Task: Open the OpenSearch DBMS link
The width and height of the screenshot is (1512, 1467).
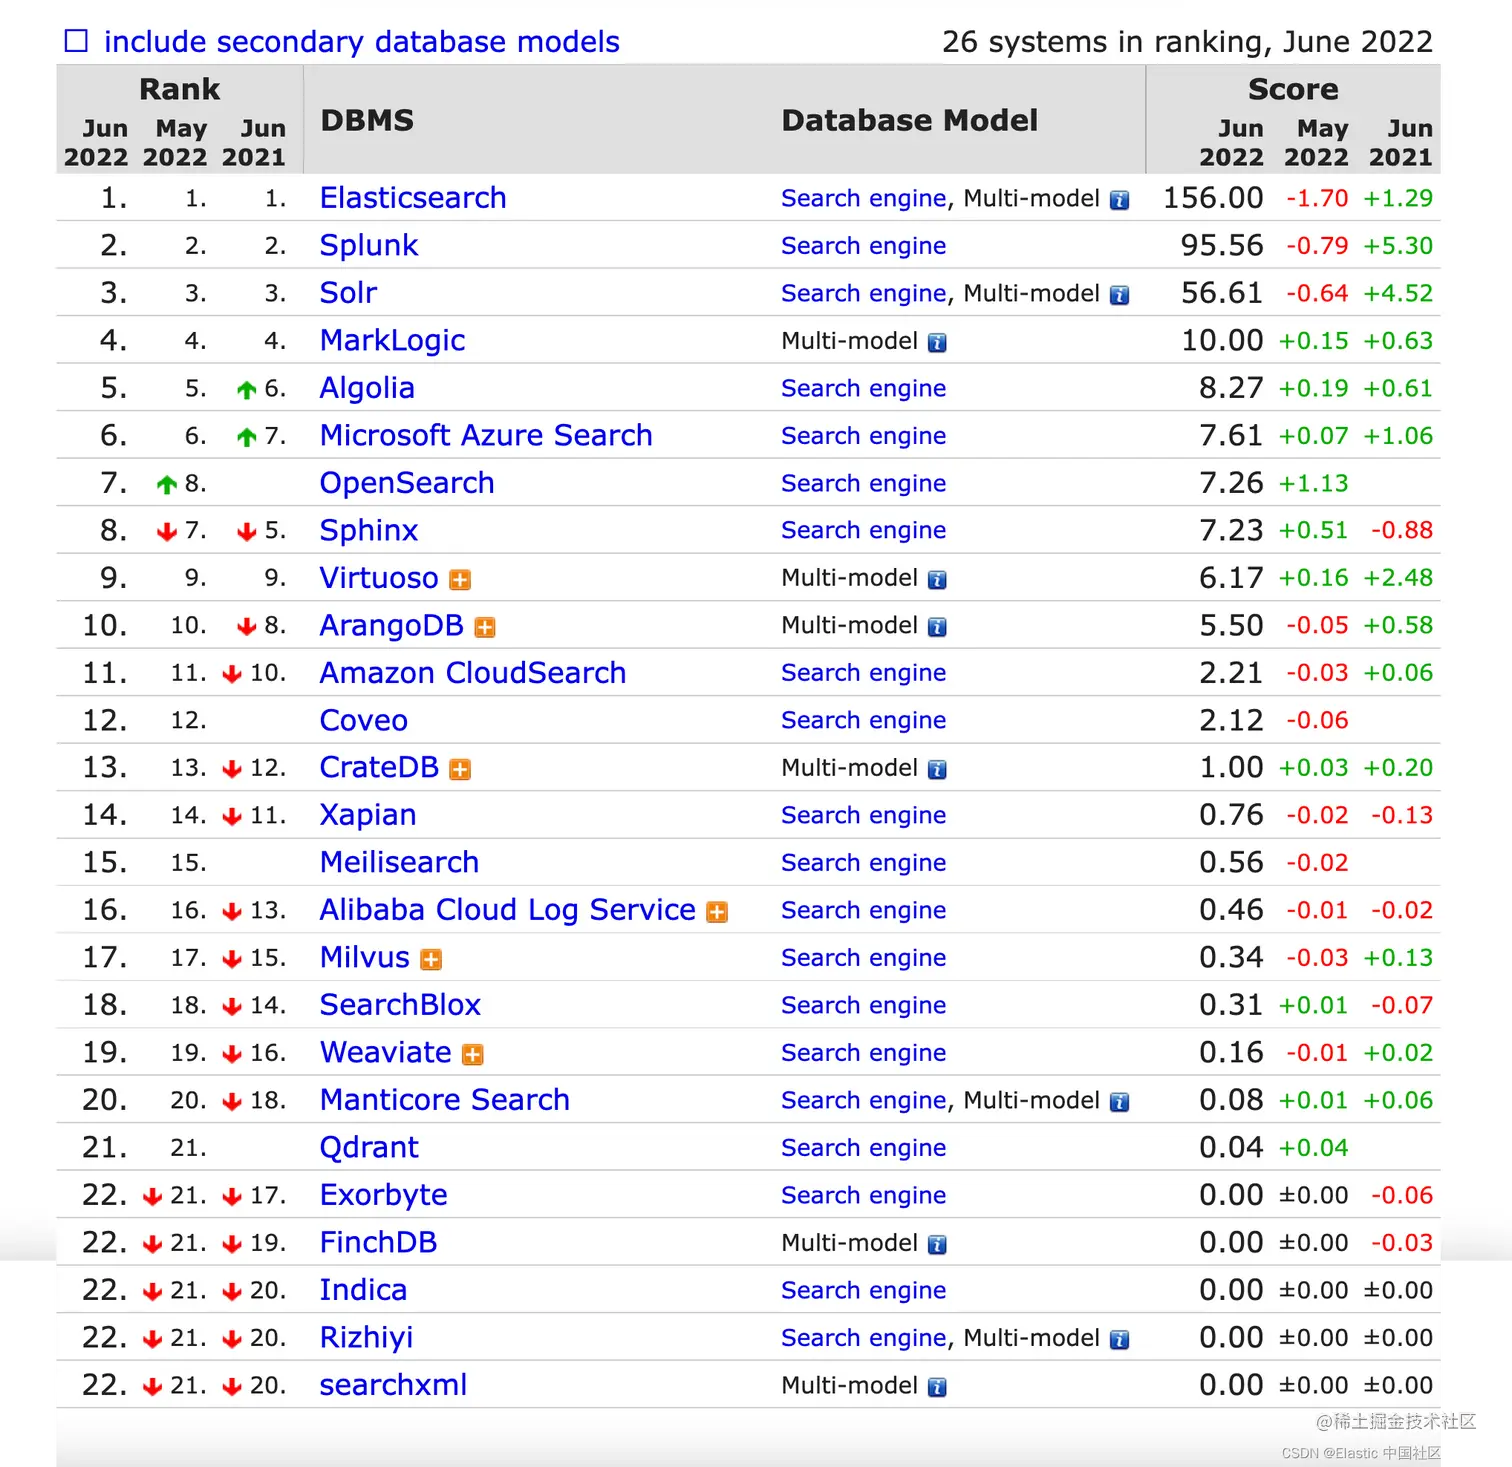Action: pos(407,483)
